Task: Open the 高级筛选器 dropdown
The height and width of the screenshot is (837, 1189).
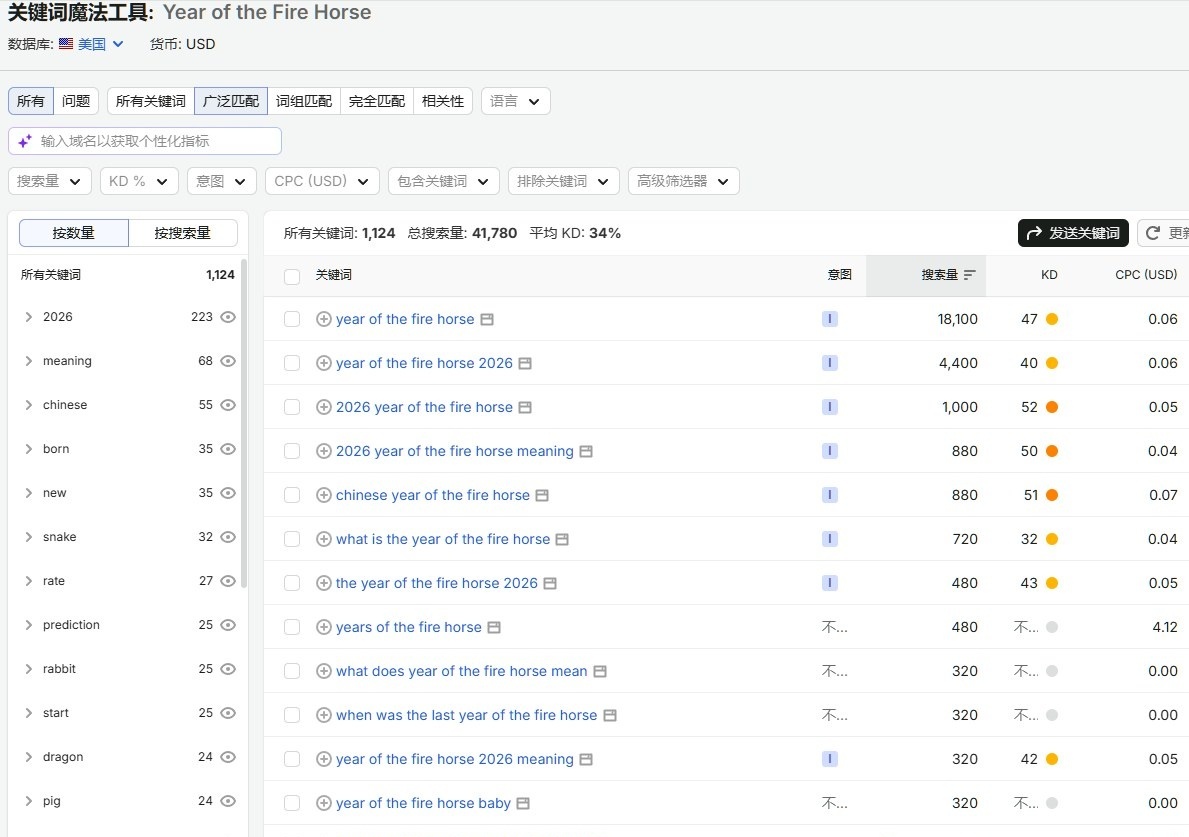Action: click(x=684, y=181)
